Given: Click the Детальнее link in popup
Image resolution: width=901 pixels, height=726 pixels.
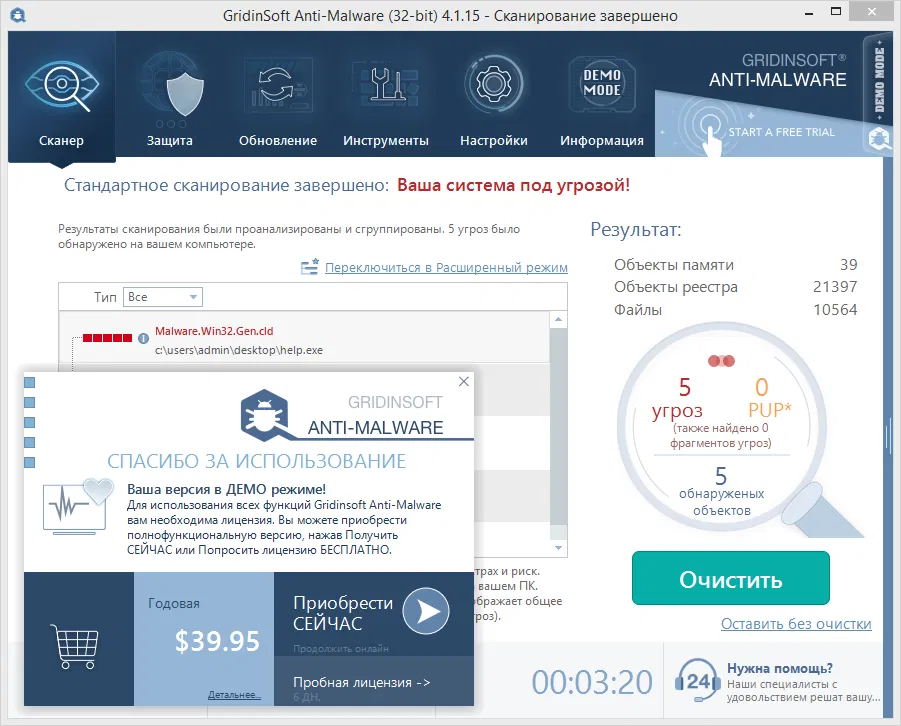Looking at the screenshot, I should click(x=234, y=695).
